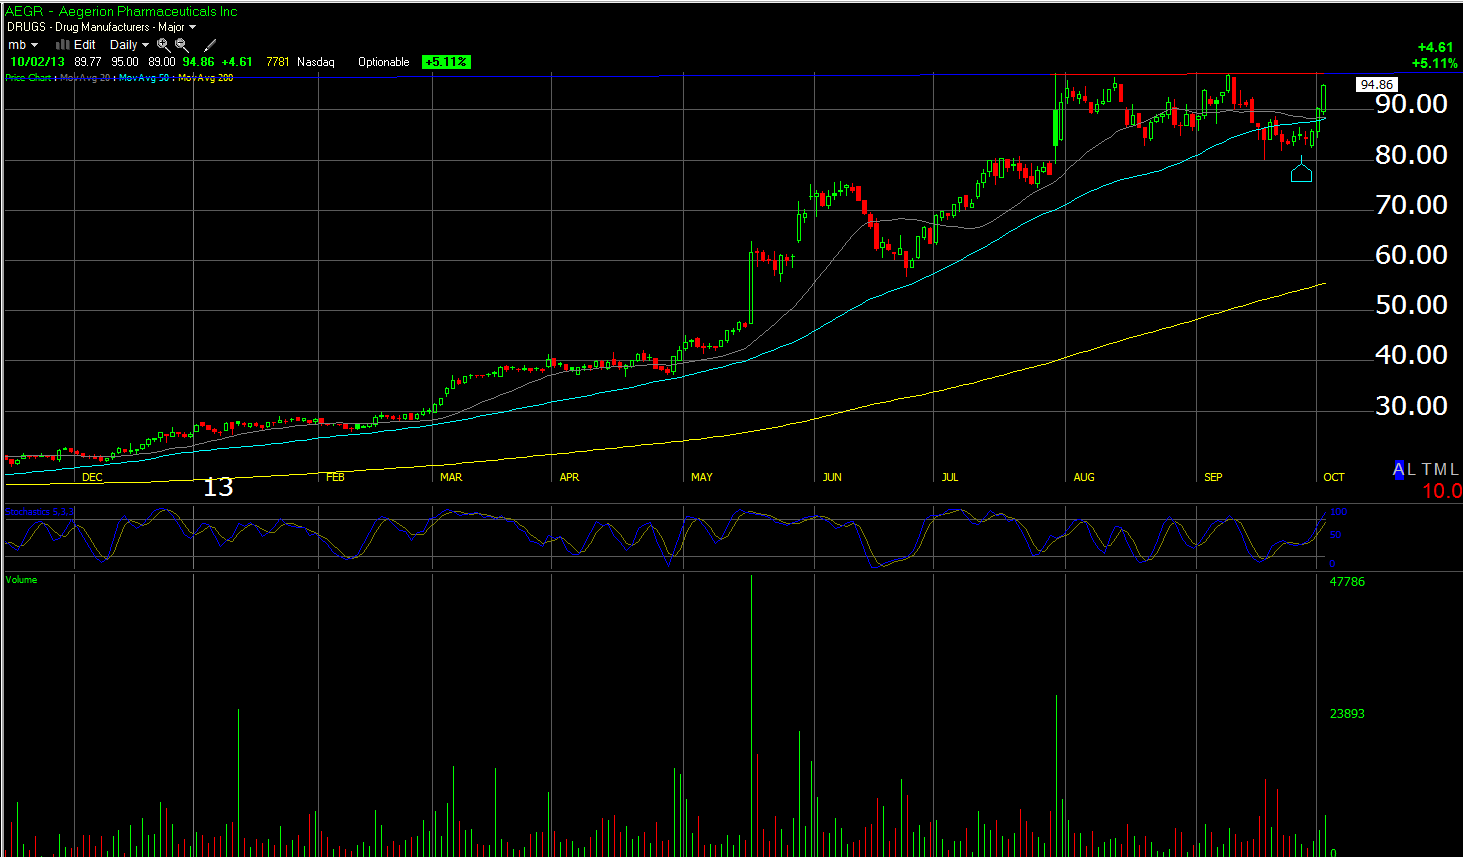Click the Volume pane label
This screenshot has height=857, width=1463.
point(21,580)
